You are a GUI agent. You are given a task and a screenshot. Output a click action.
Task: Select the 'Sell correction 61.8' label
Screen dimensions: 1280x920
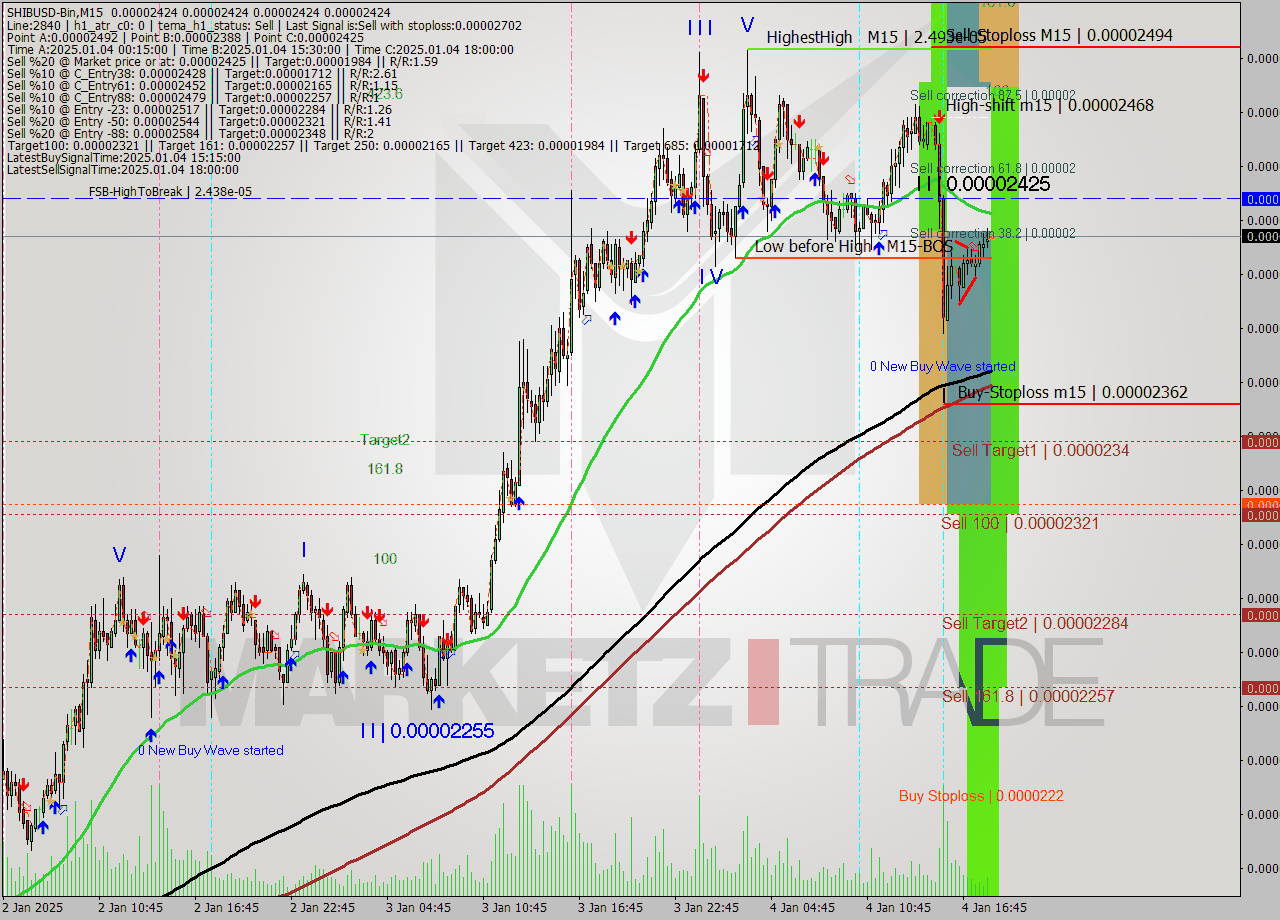click(x=993, y=168)
